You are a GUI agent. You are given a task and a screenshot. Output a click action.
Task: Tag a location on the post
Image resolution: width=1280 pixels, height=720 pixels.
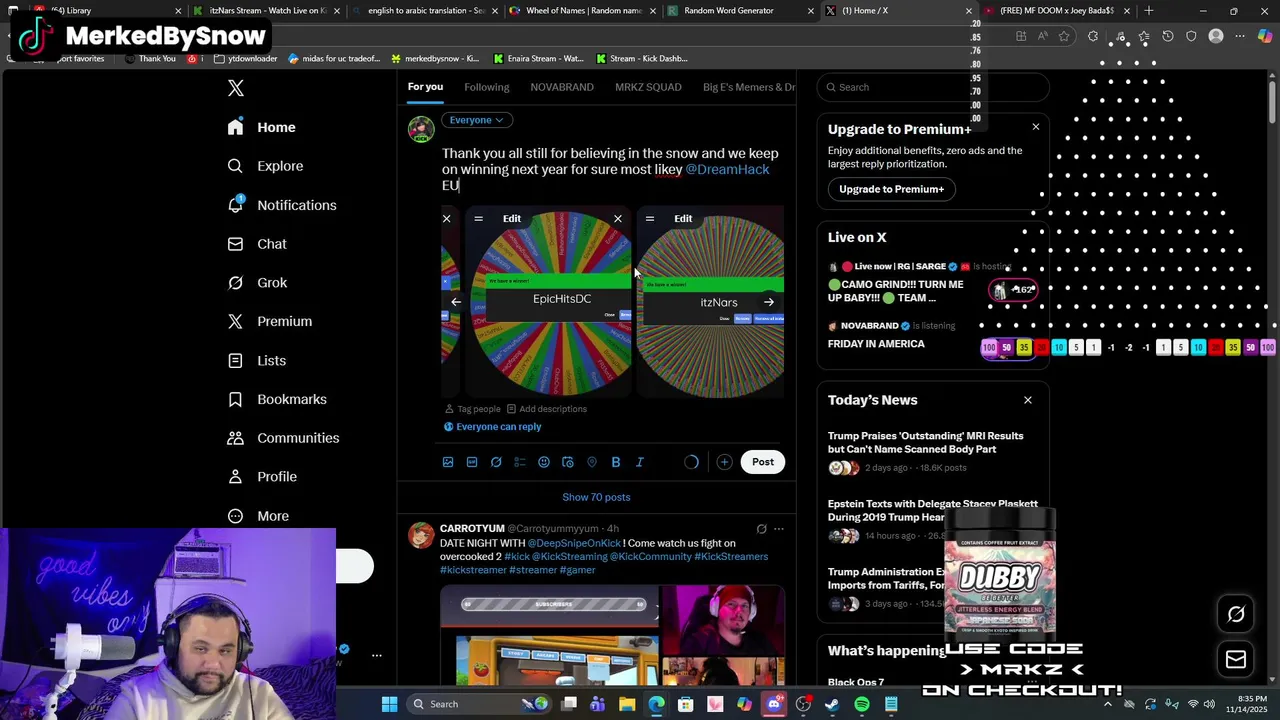592,462
